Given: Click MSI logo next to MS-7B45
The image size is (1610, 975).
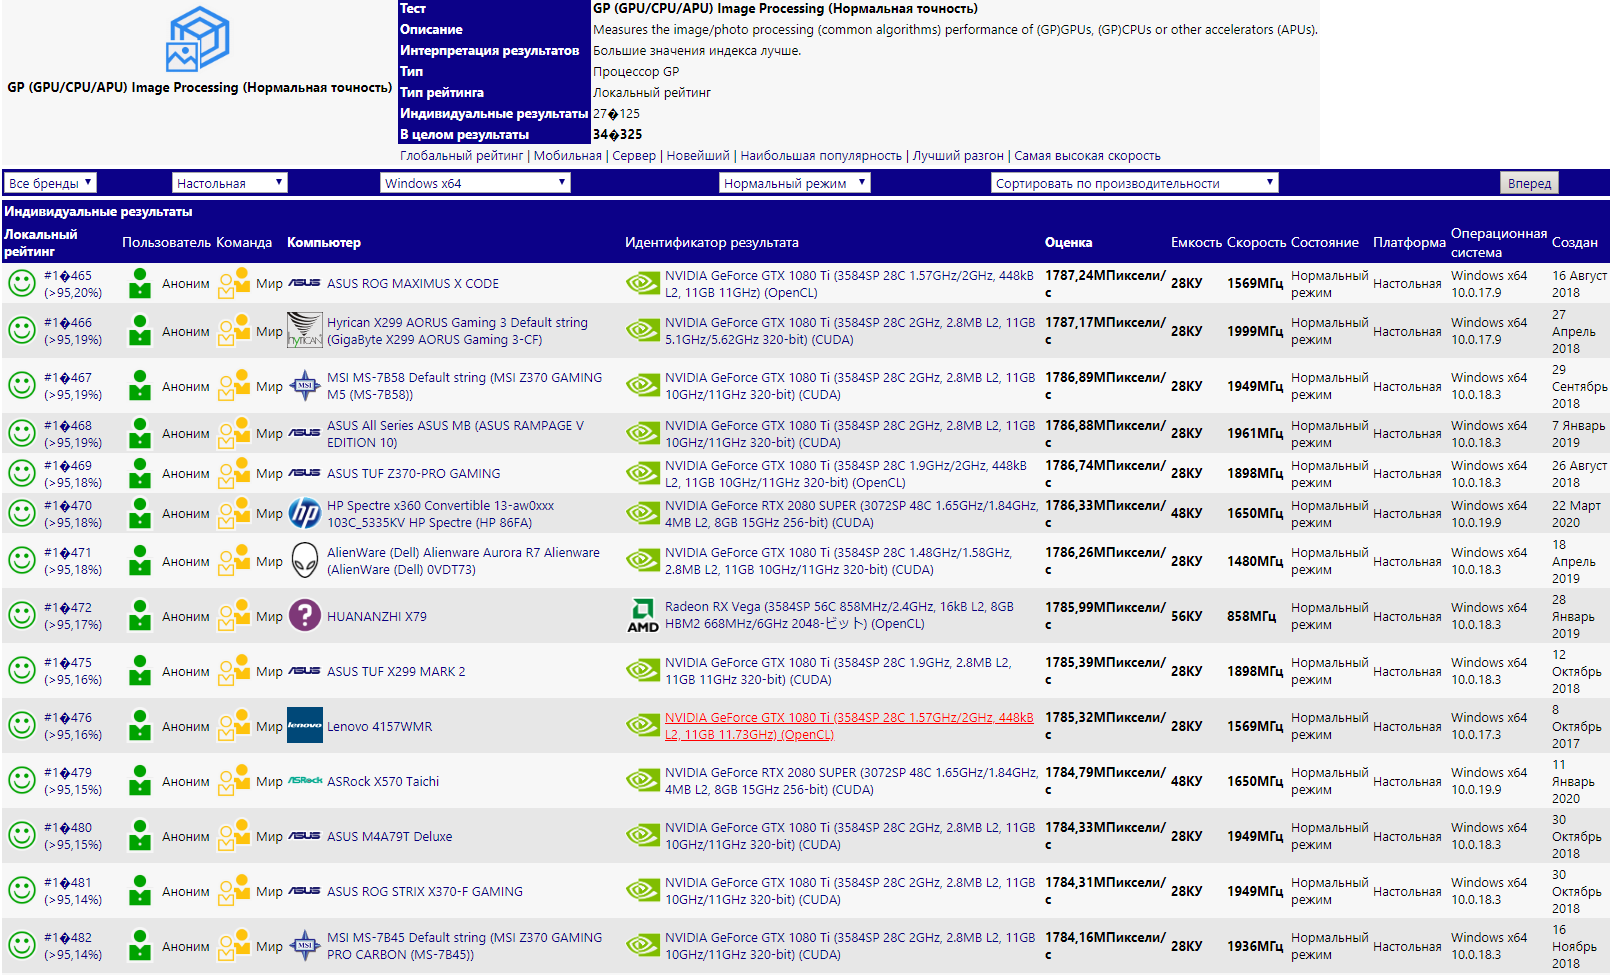Looking at the screenshot, I should tap(305, 945).
